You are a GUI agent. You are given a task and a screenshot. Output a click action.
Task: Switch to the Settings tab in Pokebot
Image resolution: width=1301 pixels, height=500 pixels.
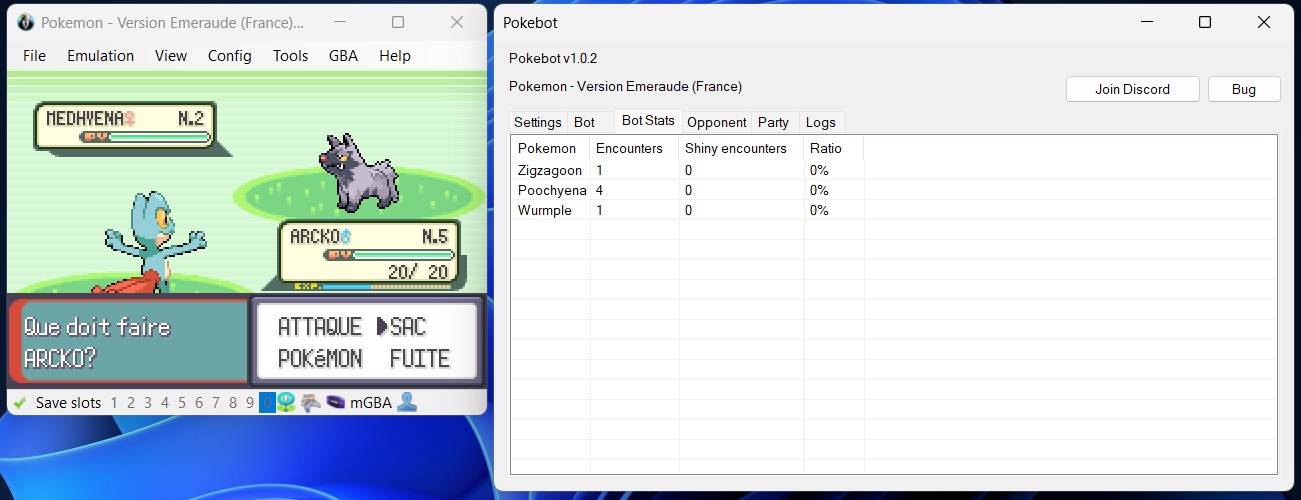pyautogui.click(x=538, y=122)
